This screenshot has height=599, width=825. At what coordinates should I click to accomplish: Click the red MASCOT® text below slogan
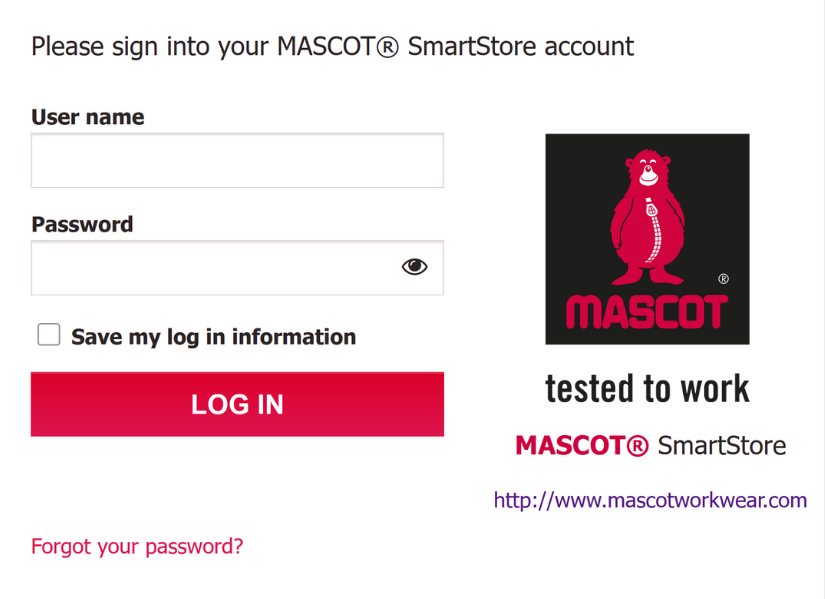point(582,445)
